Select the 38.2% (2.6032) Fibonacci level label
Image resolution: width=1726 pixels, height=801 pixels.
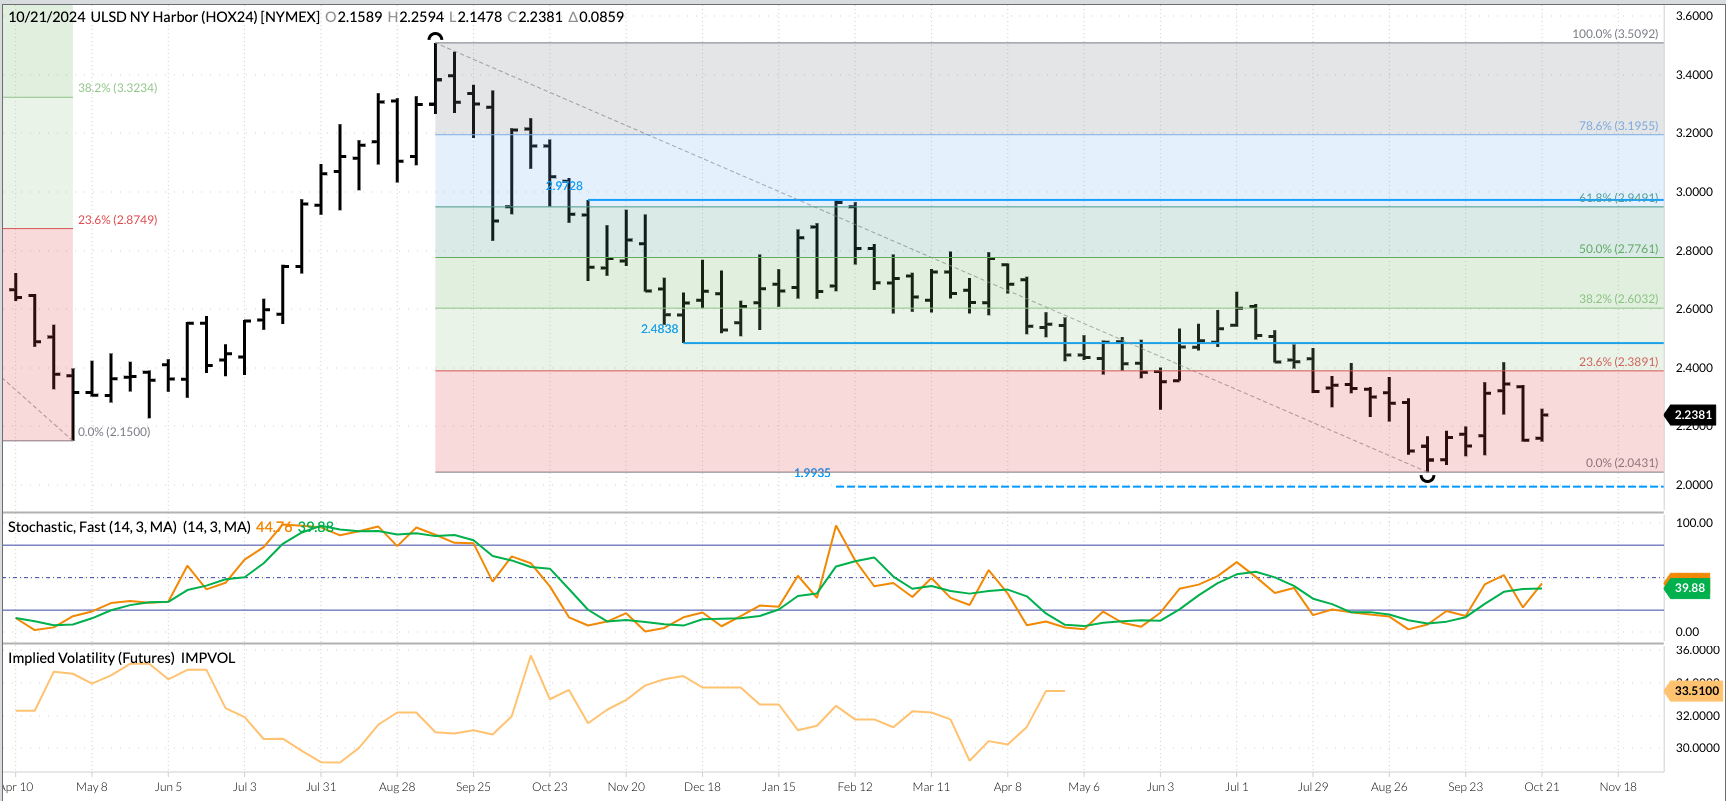pos(1618,299)
